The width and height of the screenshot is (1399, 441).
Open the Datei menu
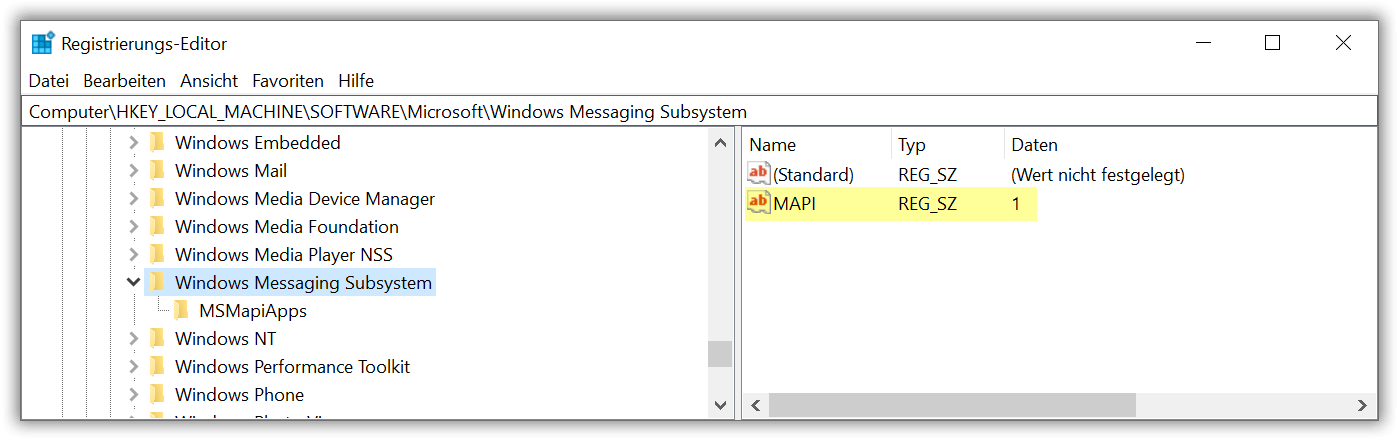coord(49,80)
